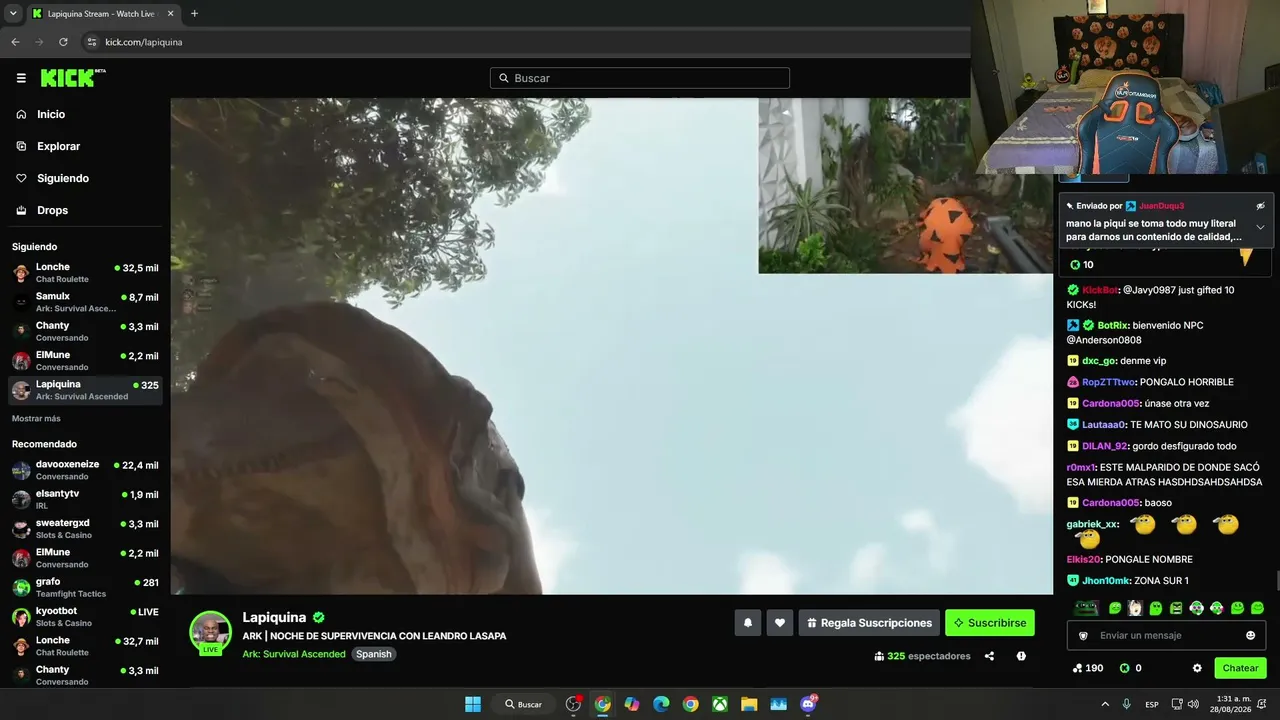Open the report stream exclamation icon
Screen dimensions: 1280x720
pos(1021,656)
